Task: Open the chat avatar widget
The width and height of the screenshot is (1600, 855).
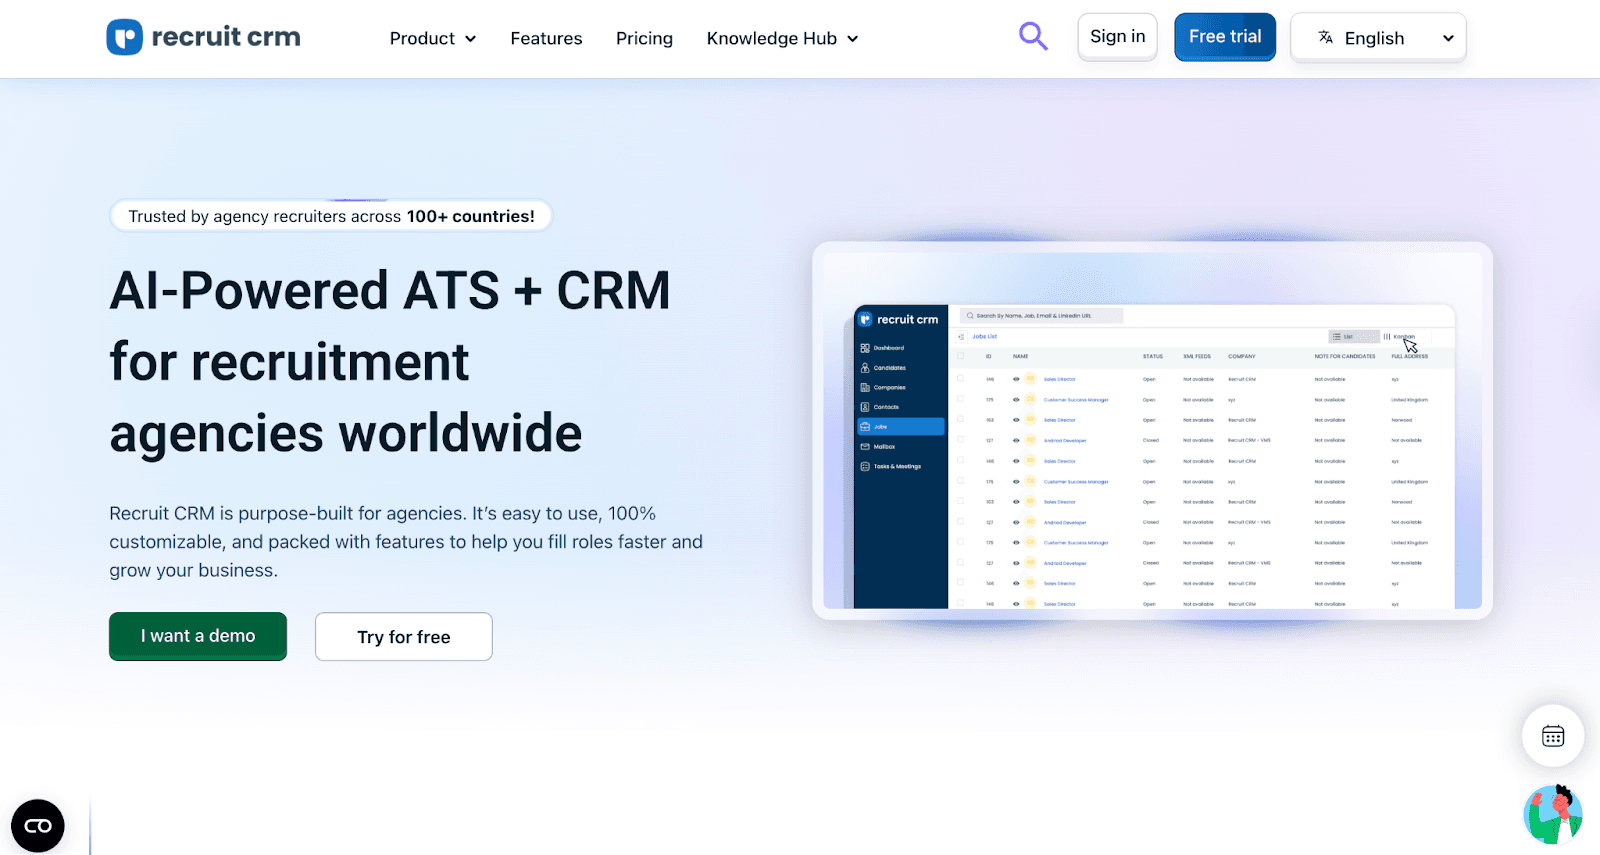Action: click(1553, 814)
